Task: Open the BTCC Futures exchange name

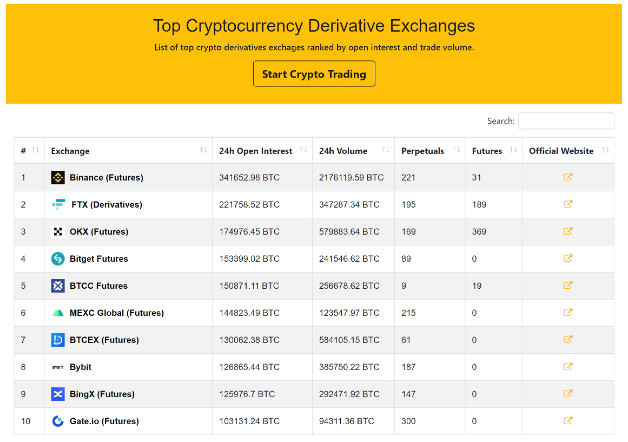Action: 99,286
